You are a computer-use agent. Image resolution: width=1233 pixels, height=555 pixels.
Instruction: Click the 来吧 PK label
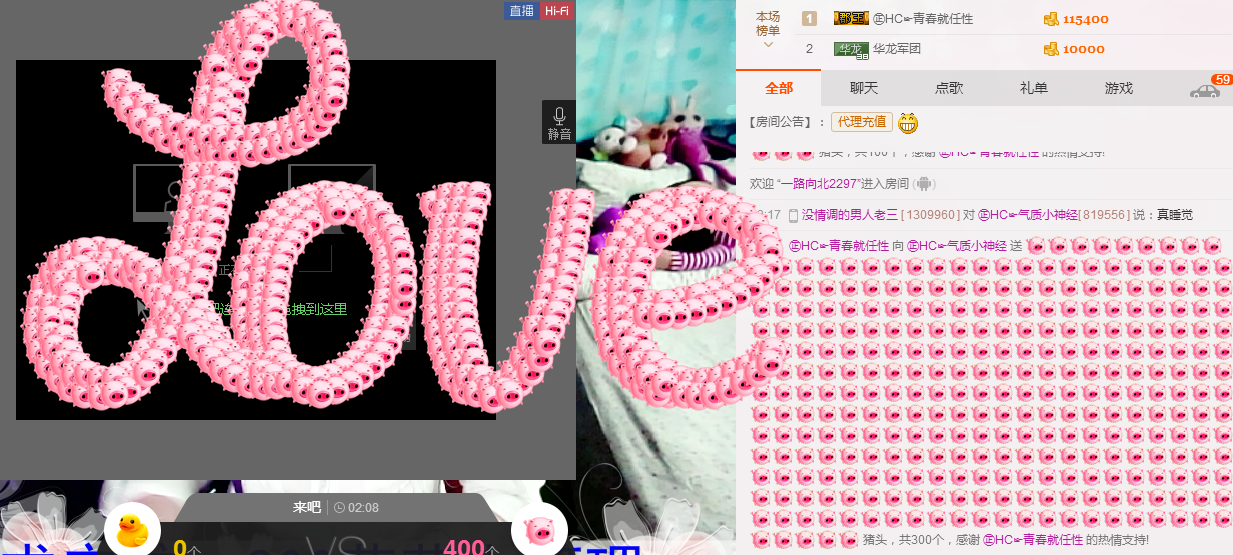[306, 507]
